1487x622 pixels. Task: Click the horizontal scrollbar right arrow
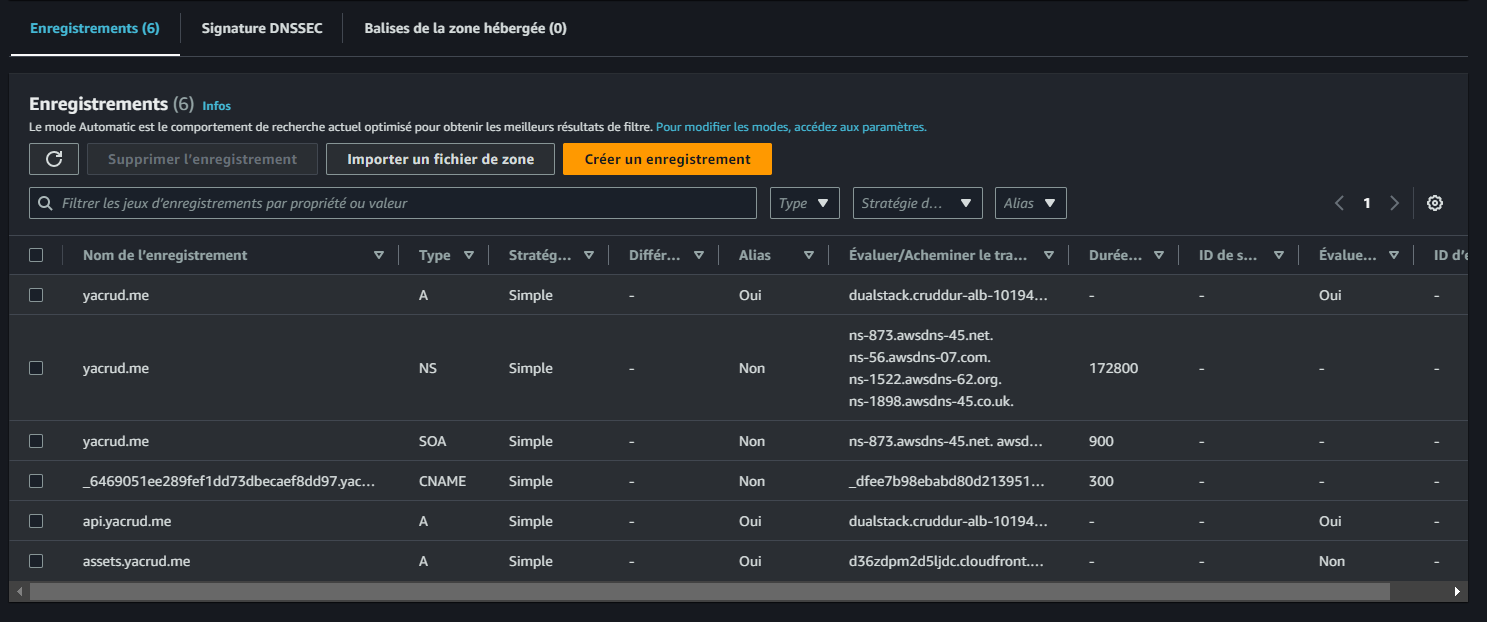(1458, 592)
